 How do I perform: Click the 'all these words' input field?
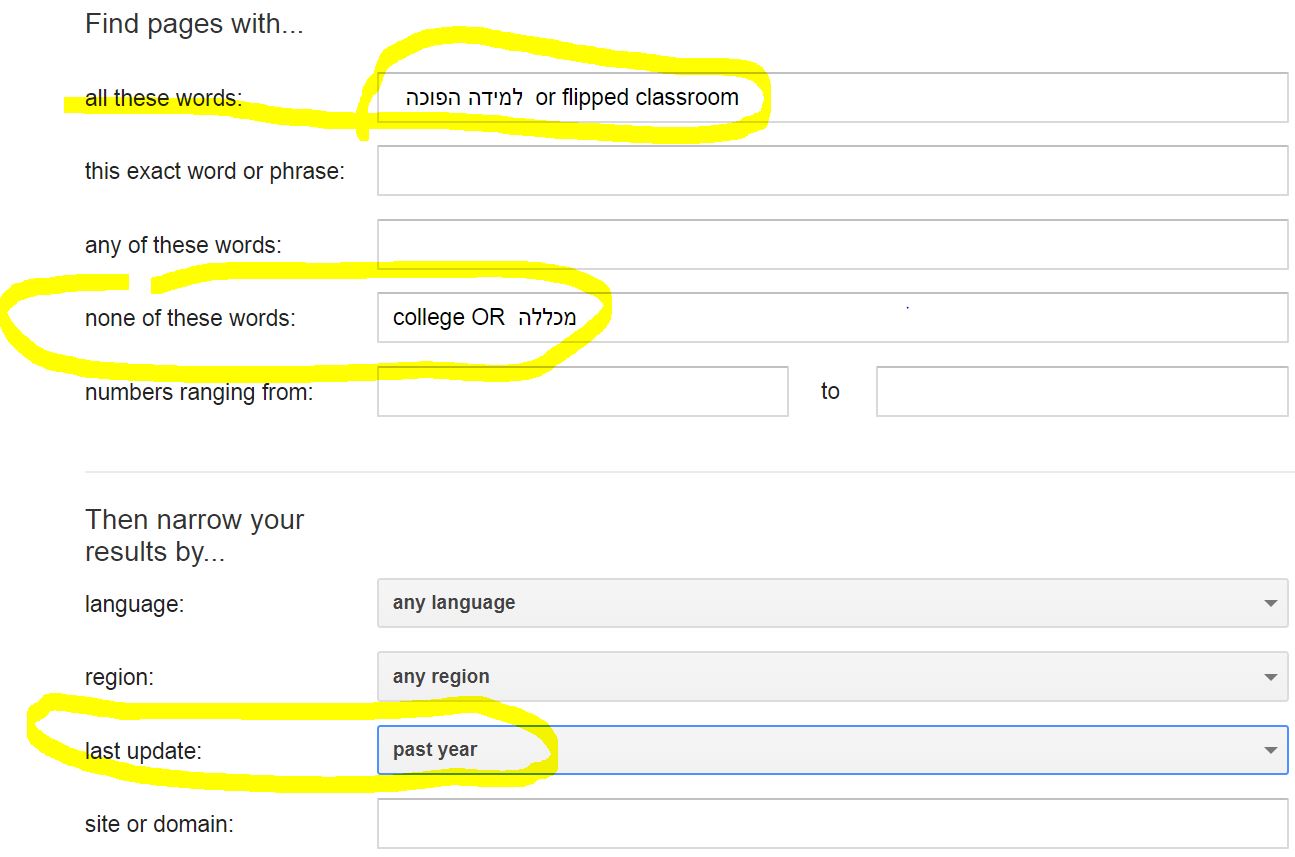(x=832, y=97)
